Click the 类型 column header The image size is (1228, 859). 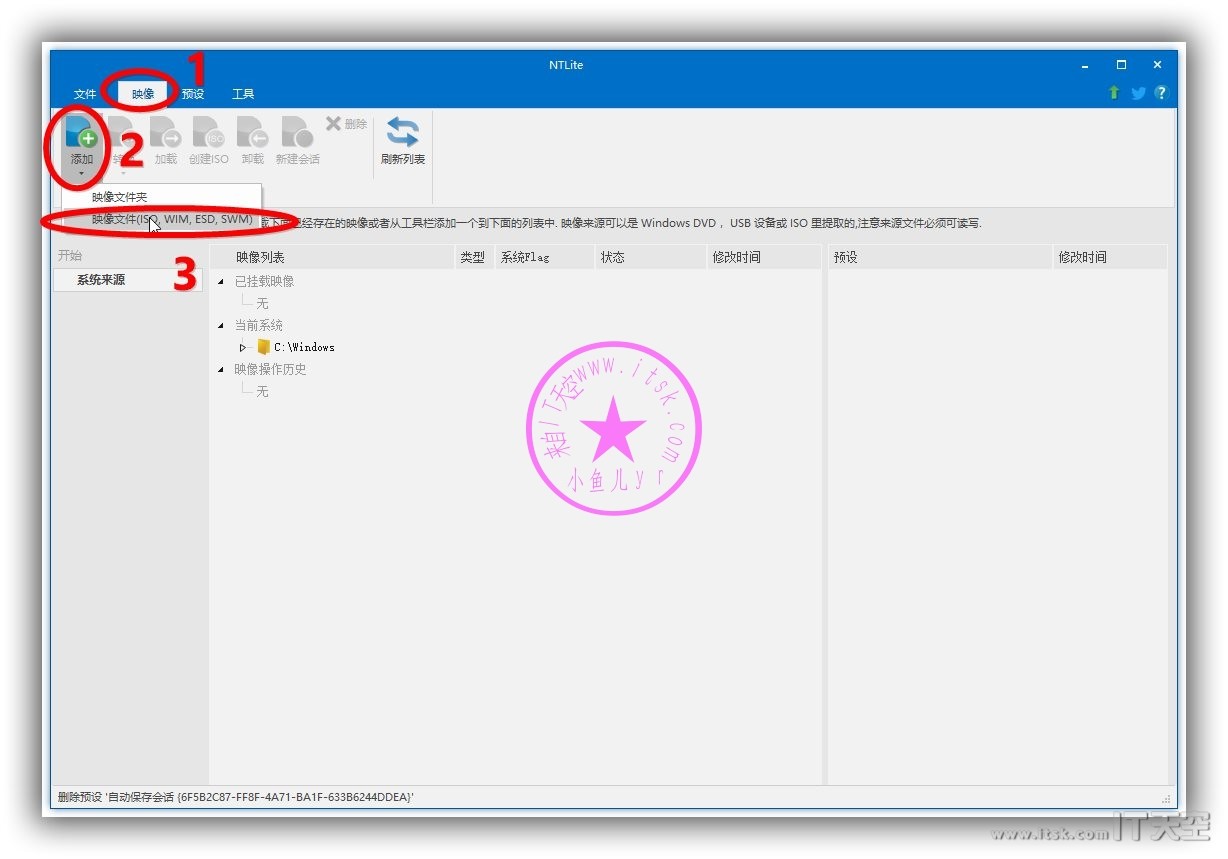[x=473, y=257]
